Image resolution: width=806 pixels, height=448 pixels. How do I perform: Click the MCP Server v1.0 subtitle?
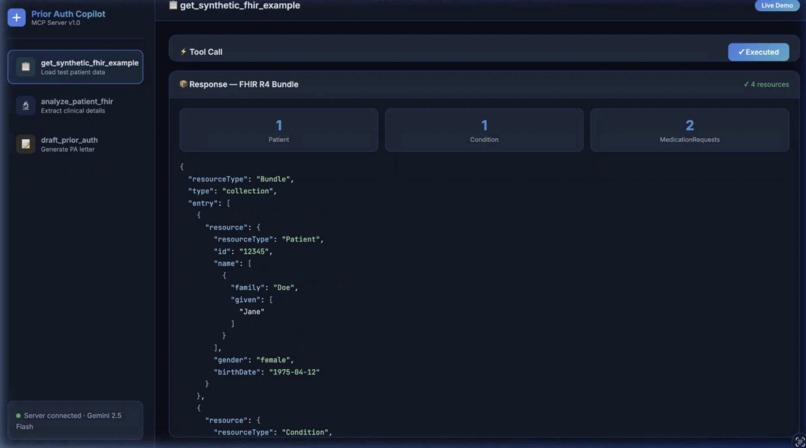click(x=56, y=23)
